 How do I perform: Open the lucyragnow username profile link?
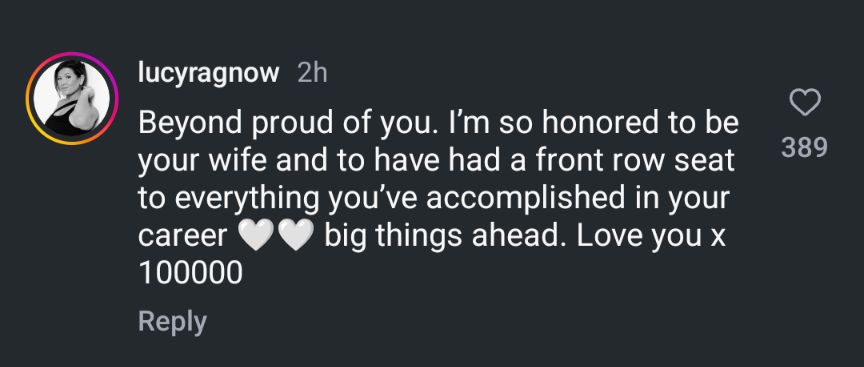click(209, 74)
